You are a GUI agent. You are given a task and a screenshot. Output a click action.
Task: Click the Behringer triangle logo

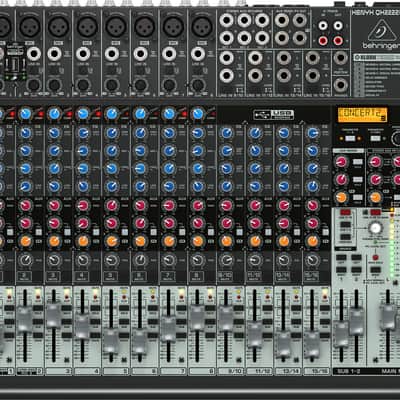click(382, 30)
